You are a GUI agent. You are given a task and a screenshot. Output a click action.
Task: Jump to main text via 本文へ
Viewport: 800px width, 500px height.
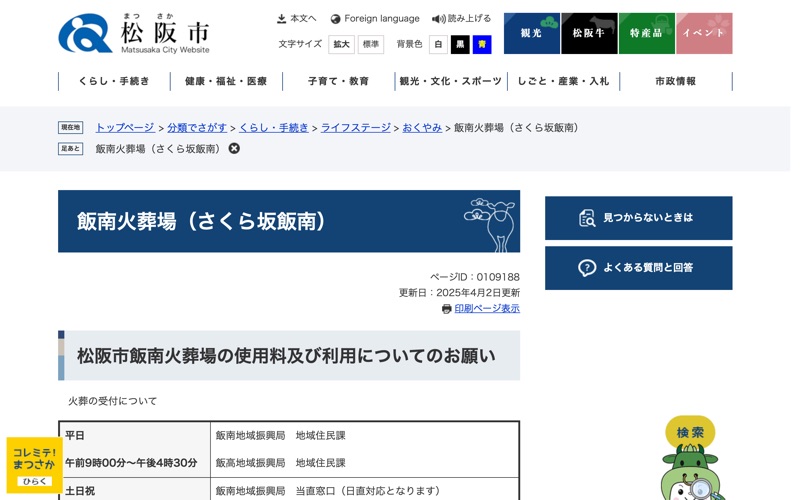[x=303, y=18]
